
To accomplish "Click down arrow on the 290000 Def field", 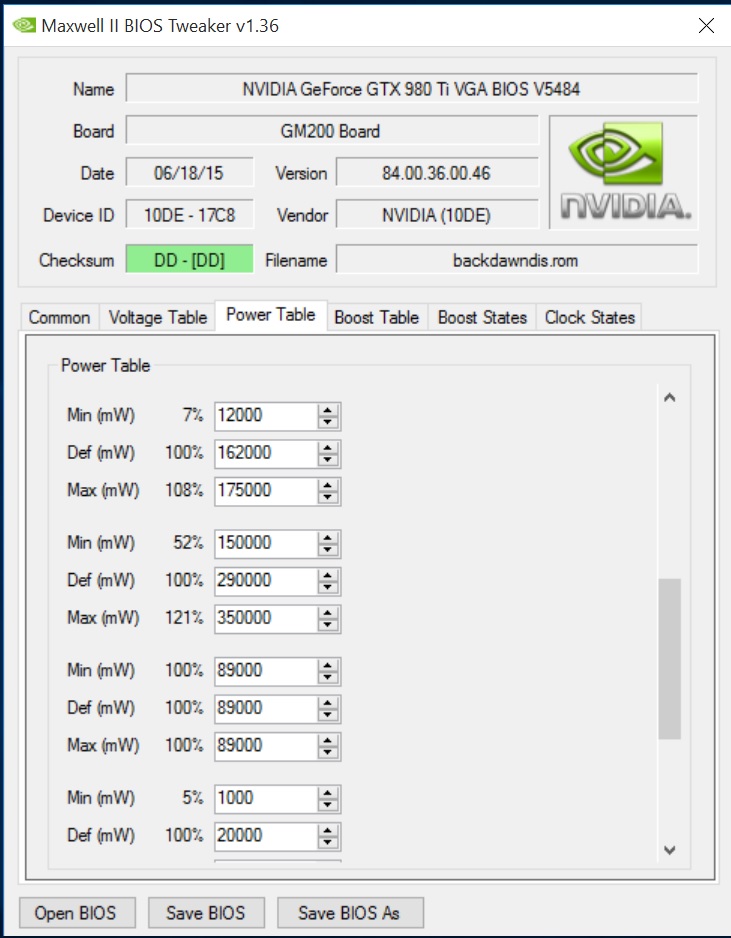I will coord(328,587).
